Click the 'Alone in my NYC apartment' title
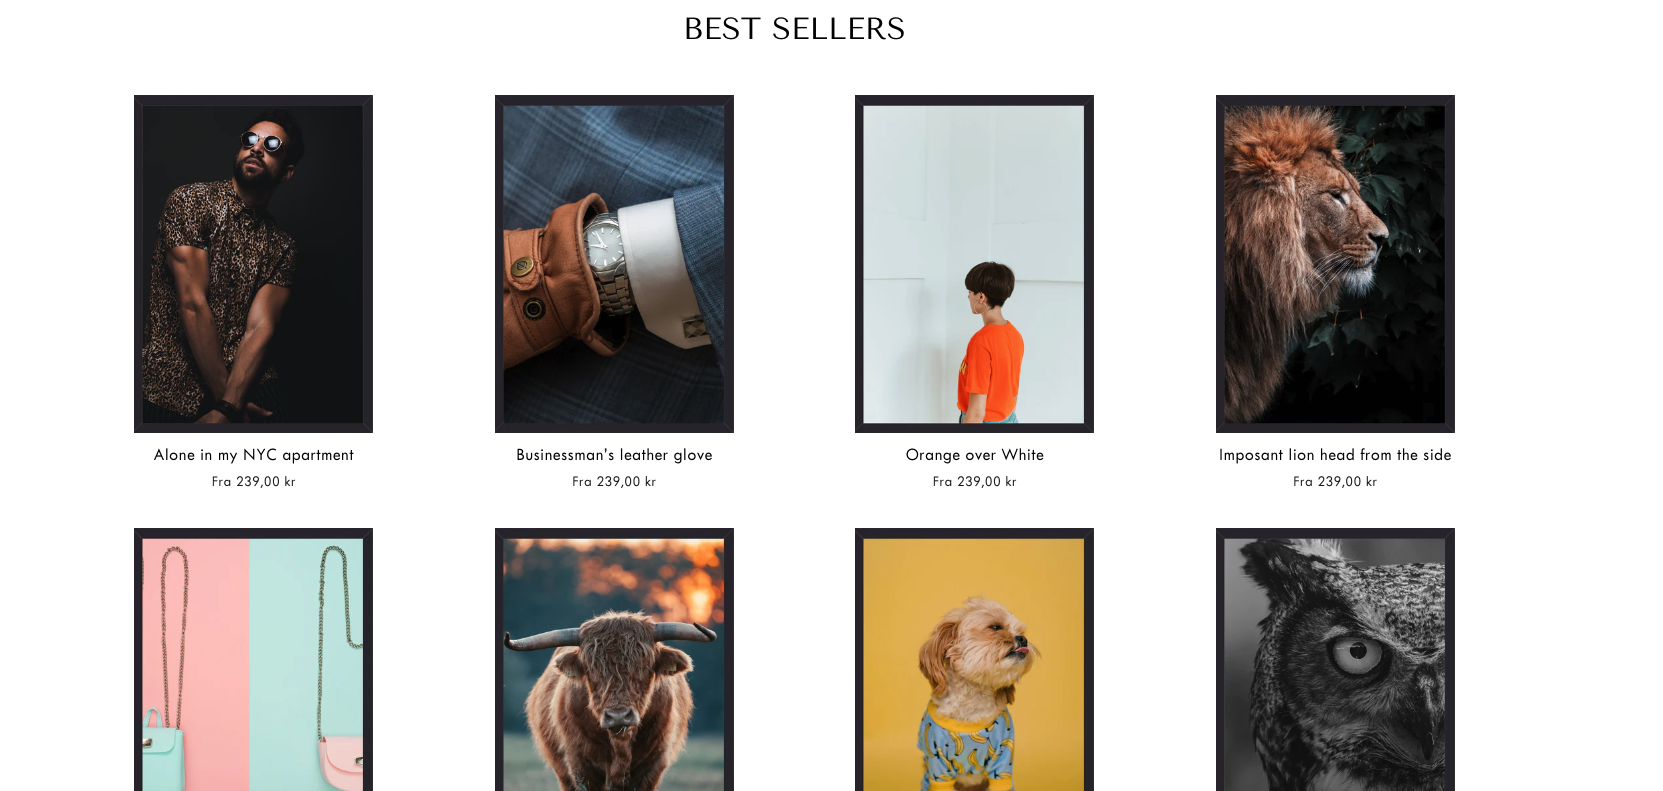Screen dimensions: 1663x791 coord(254,455)
